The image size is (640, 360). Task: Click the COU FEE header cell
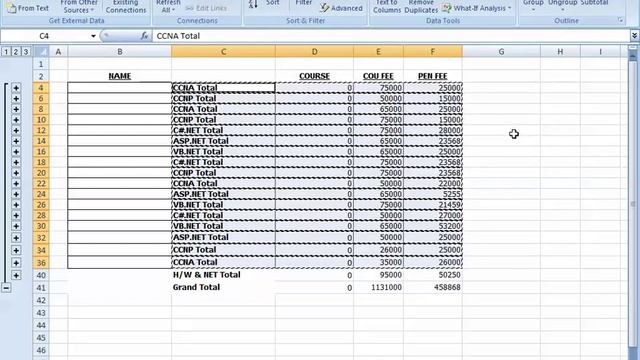pyautogui.click(x=378, y=76)
